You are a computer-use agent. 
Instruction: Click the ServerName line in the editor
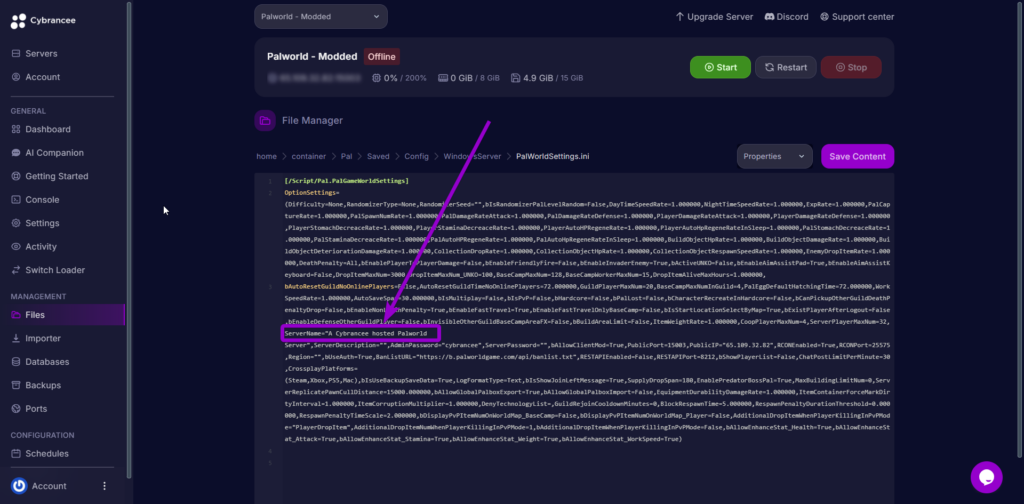362,332
